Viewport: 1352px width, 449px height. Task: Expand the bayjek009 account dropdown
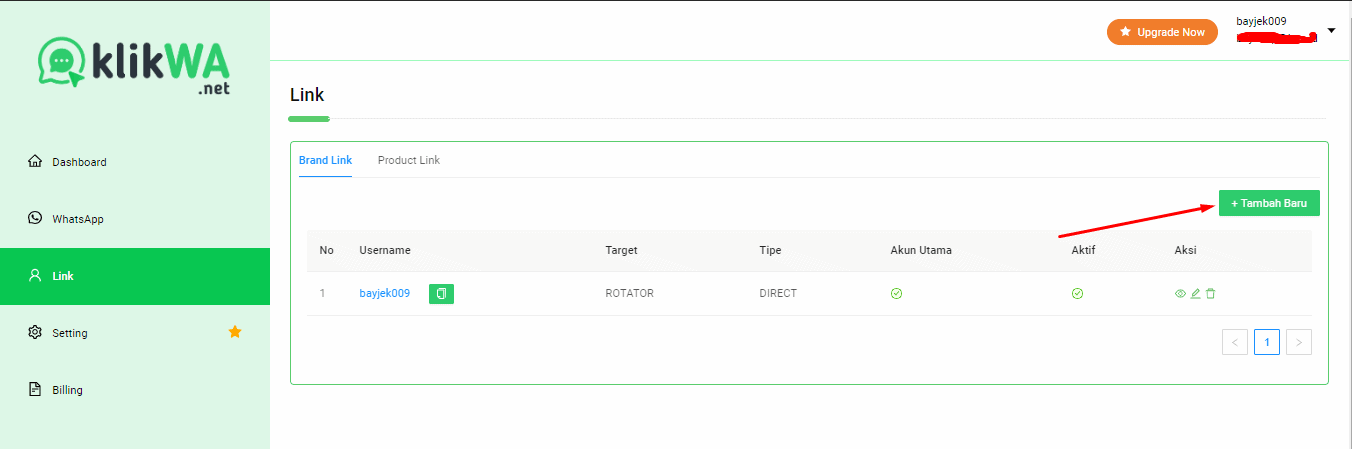coord(1331,30)
